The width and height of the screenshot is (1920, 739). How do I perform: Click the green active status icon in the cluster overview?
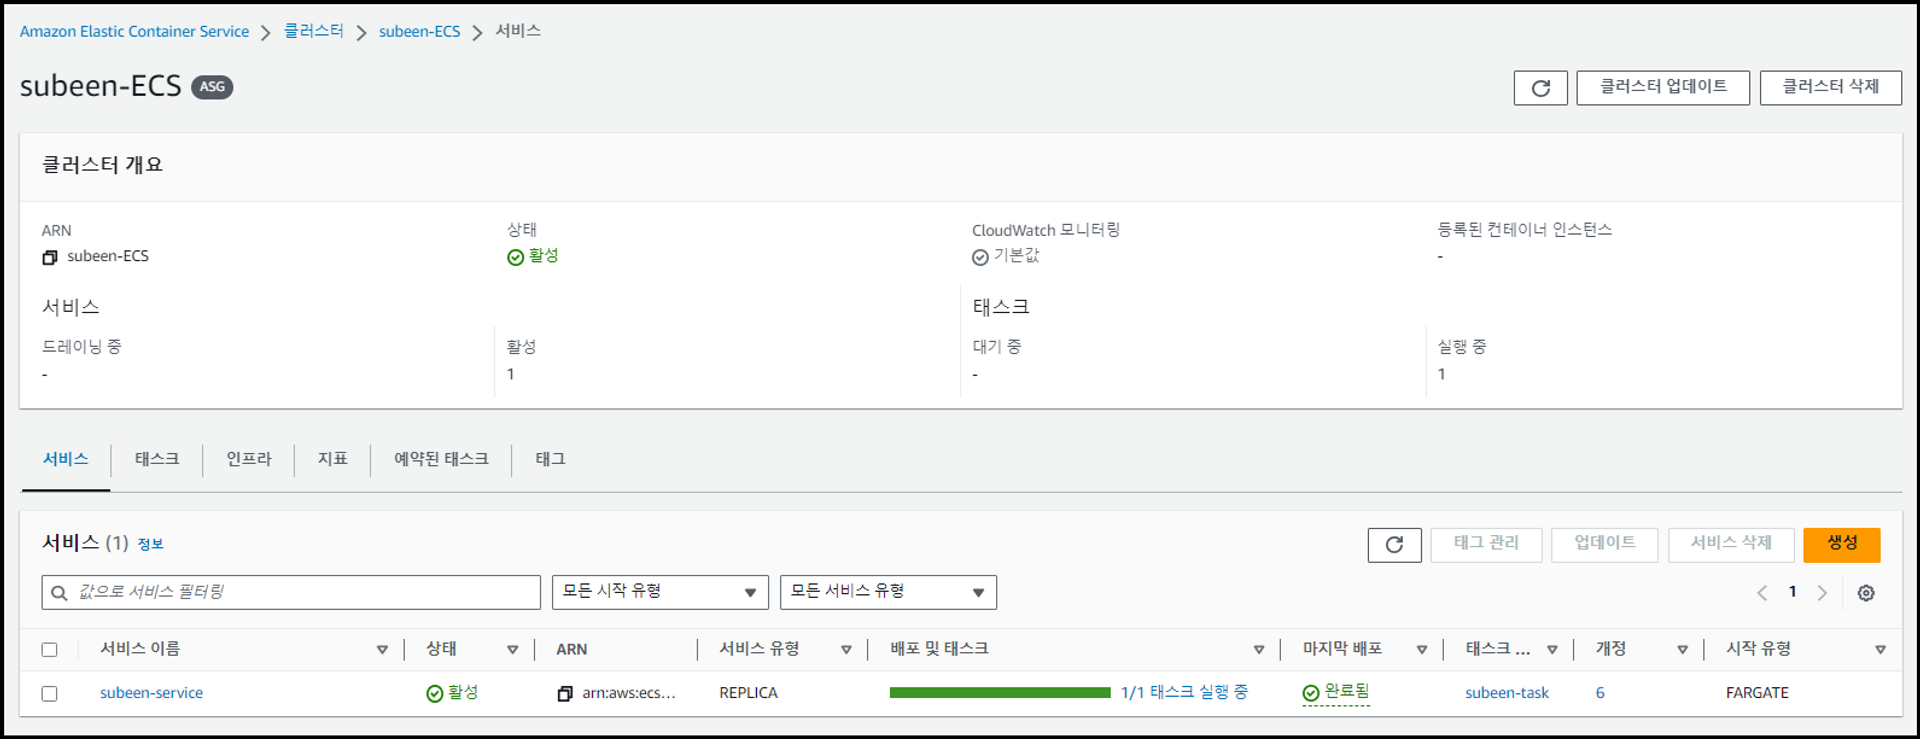point(515,257)
